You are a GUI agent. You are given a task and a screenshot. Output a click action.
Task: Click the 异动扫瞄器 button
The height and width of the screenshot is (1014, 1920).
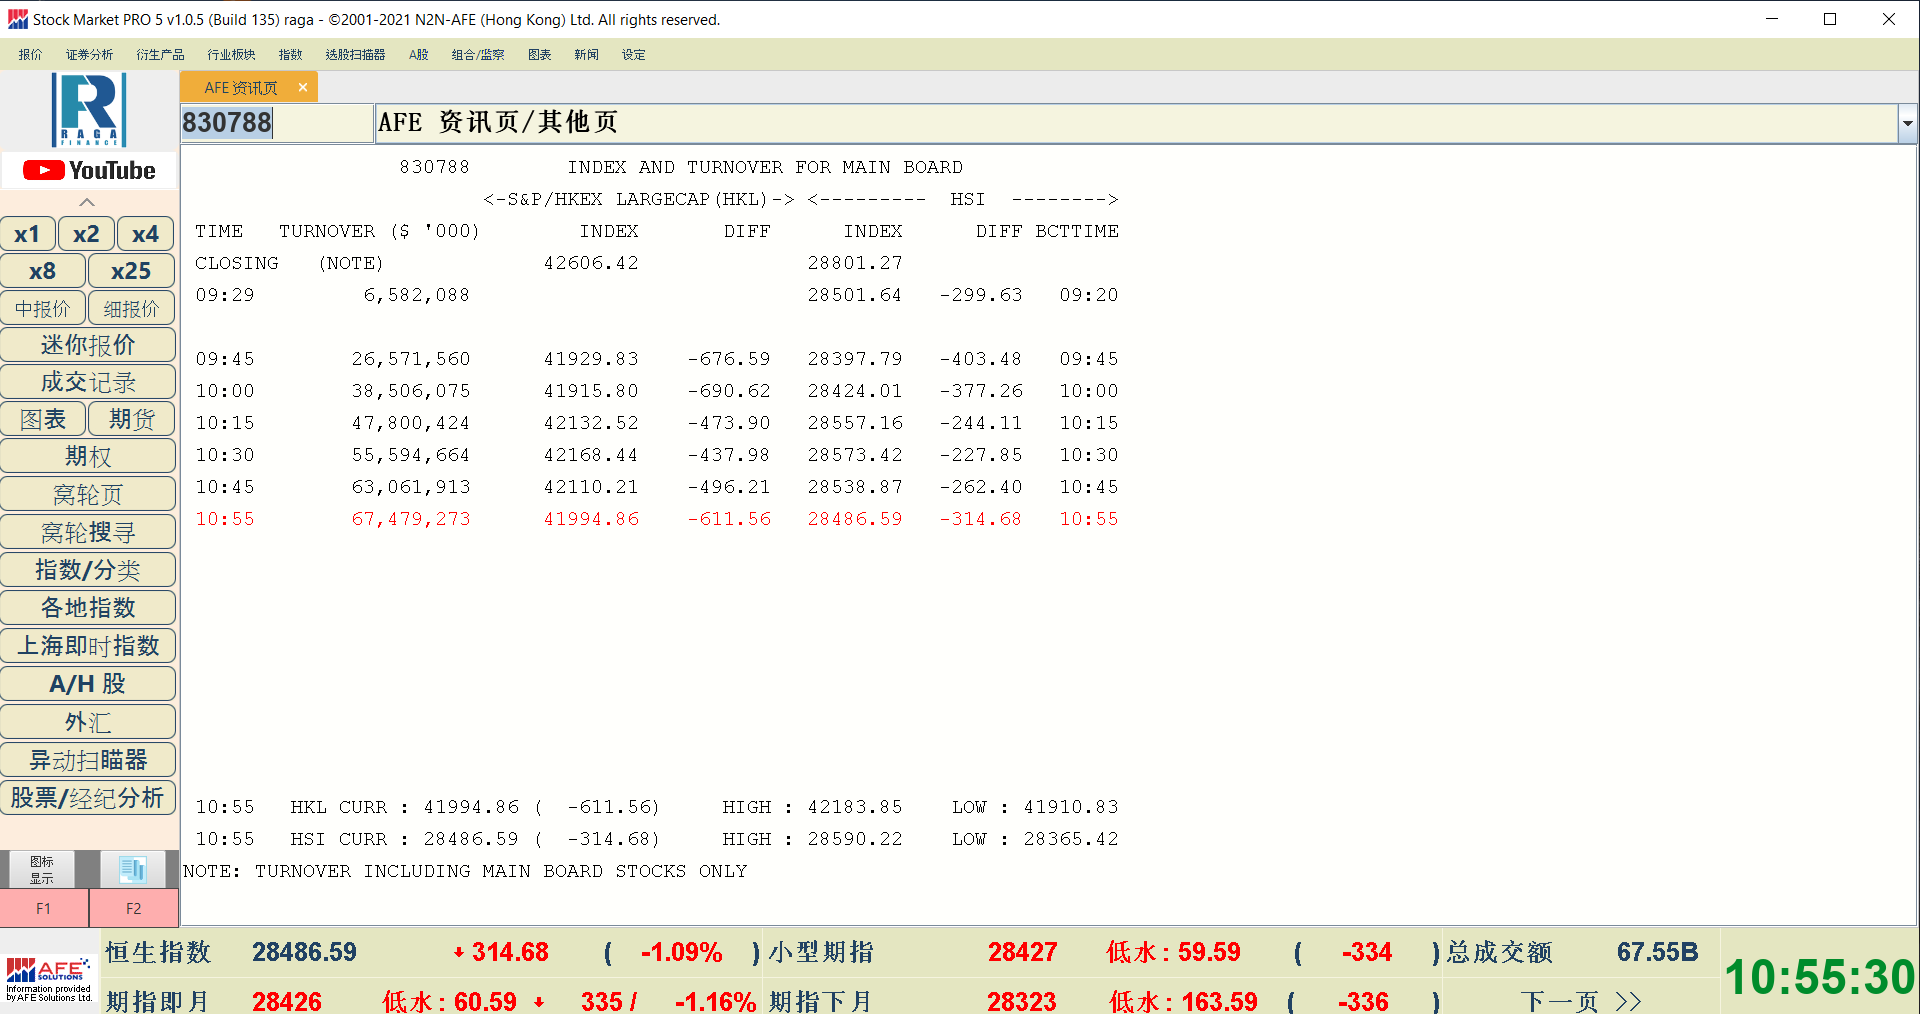(89, 760)
